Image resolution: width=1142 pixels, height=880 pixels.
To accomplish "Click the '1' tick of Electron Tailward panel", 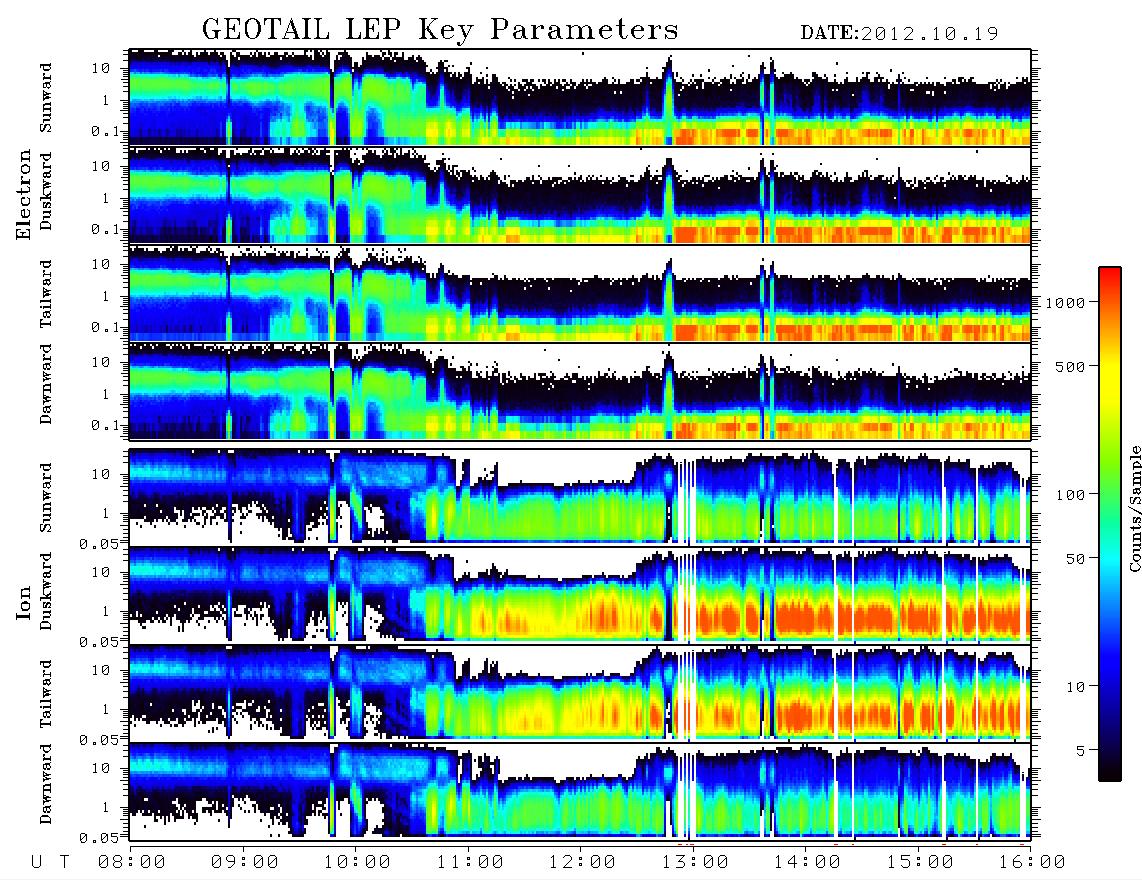I will click(105, 296).
